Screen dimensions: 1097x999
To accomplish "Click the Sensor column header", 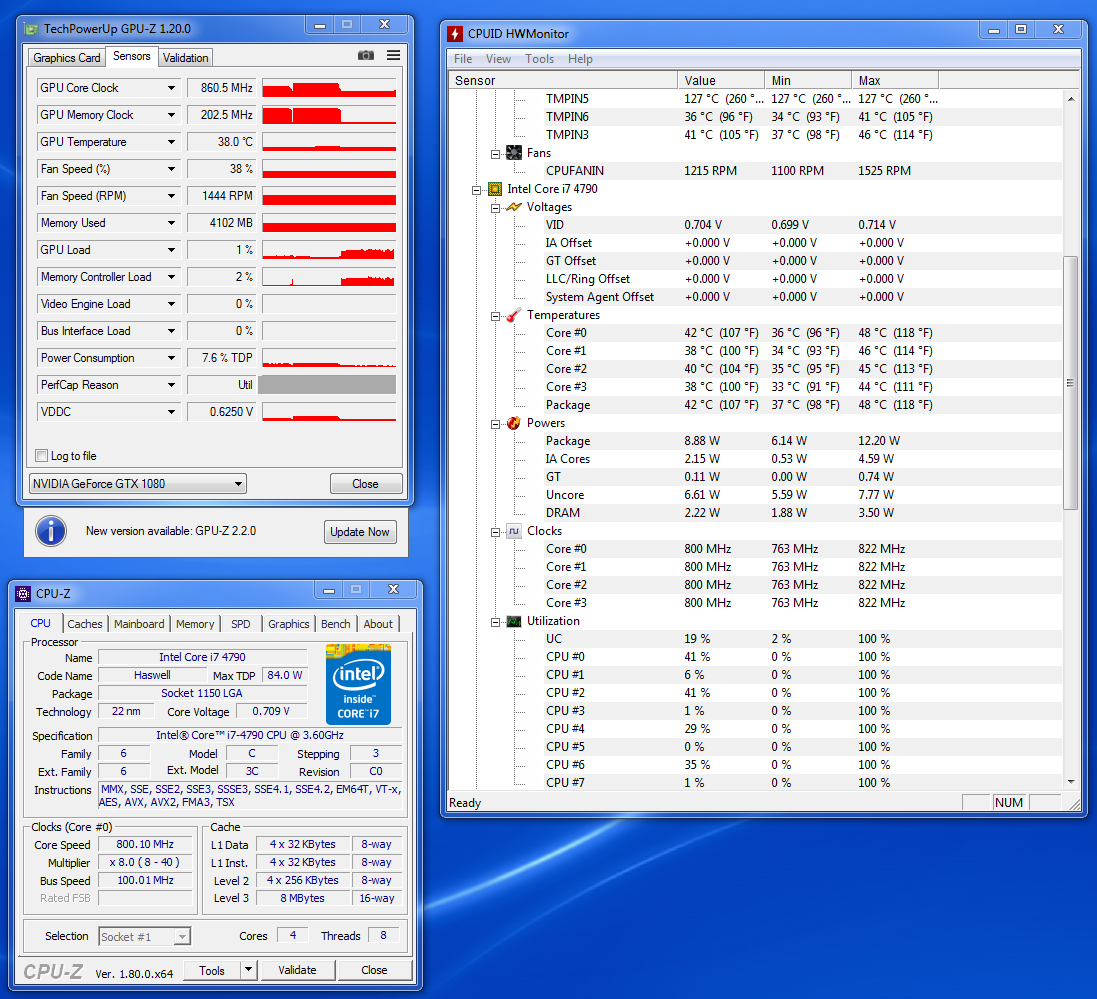I will (562, 80).
